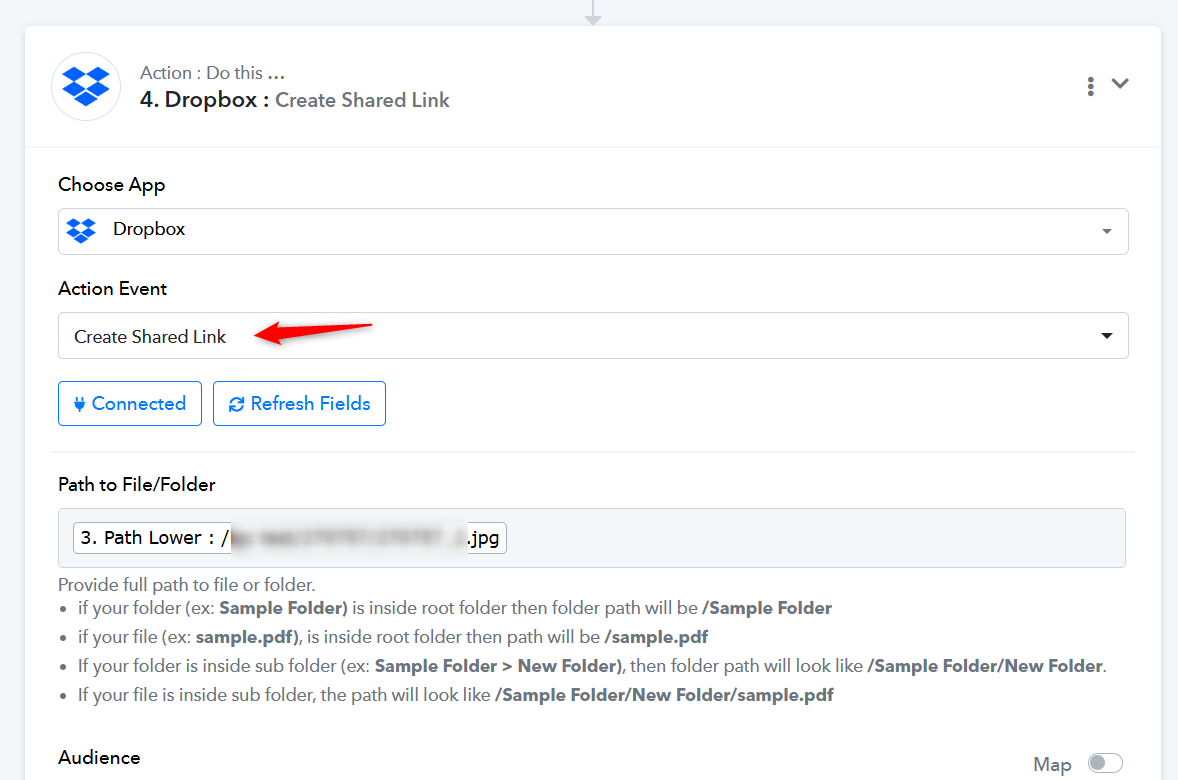Click the Audience field label
Screen dimensions: 1178x780
tap(99, 757)
